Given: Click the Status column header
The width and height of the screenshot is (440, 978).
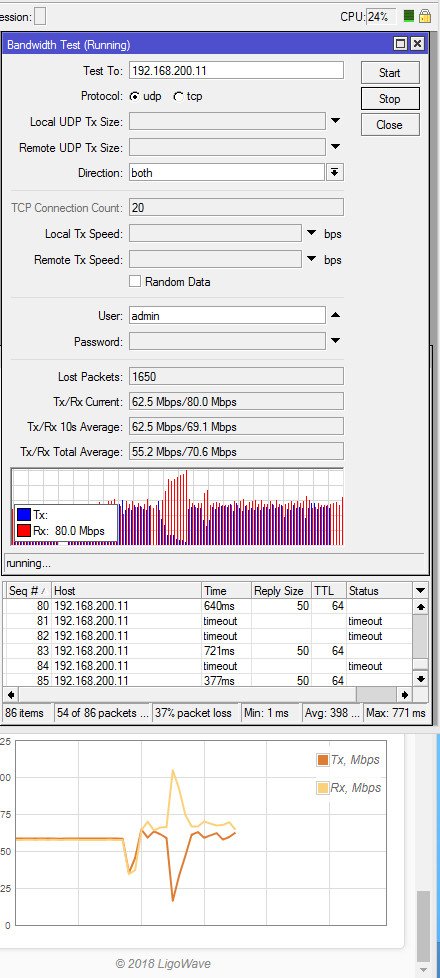Looking at the screenshot, I should coord(379,591).
